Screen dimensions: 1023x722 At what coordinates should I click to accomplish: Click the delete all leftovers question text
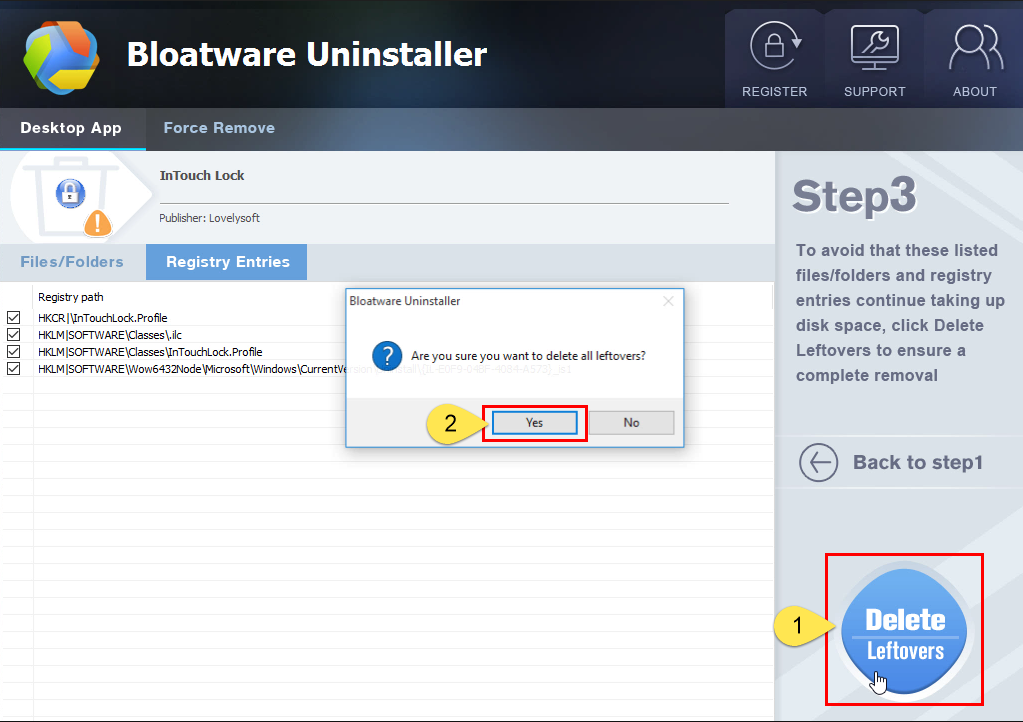(x=528, y=355)
